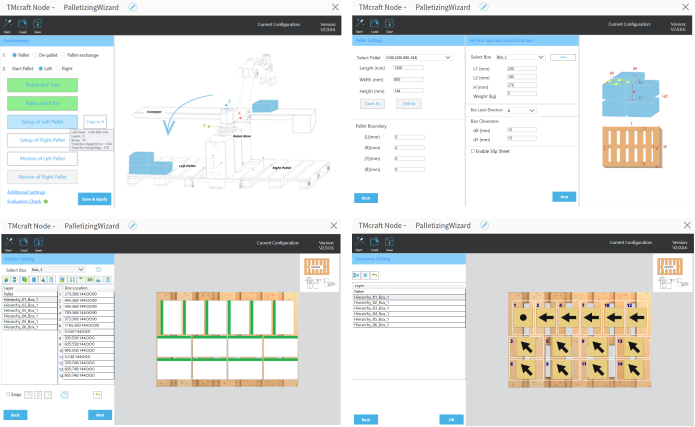
Task: Open the Additional Settings link
Action: pyautogui.click(x=26, y=191)
